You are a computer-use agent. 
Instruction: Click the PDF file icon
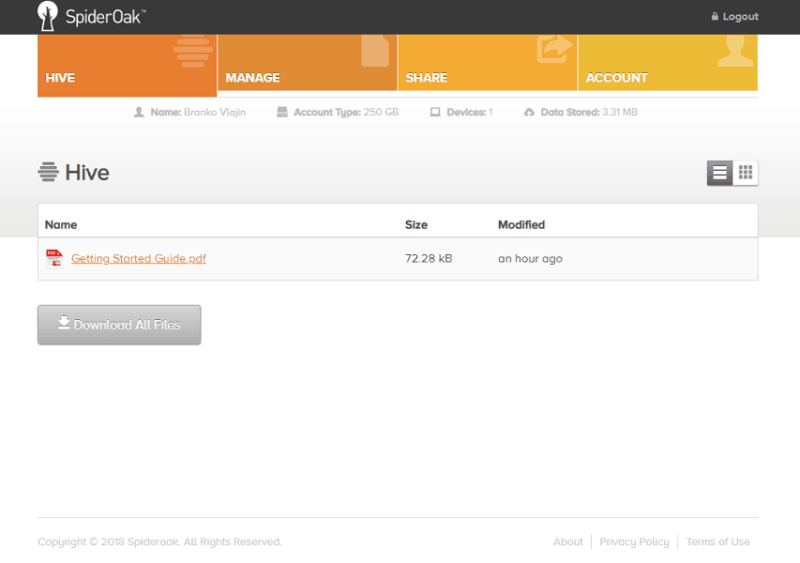click(54, 258)
